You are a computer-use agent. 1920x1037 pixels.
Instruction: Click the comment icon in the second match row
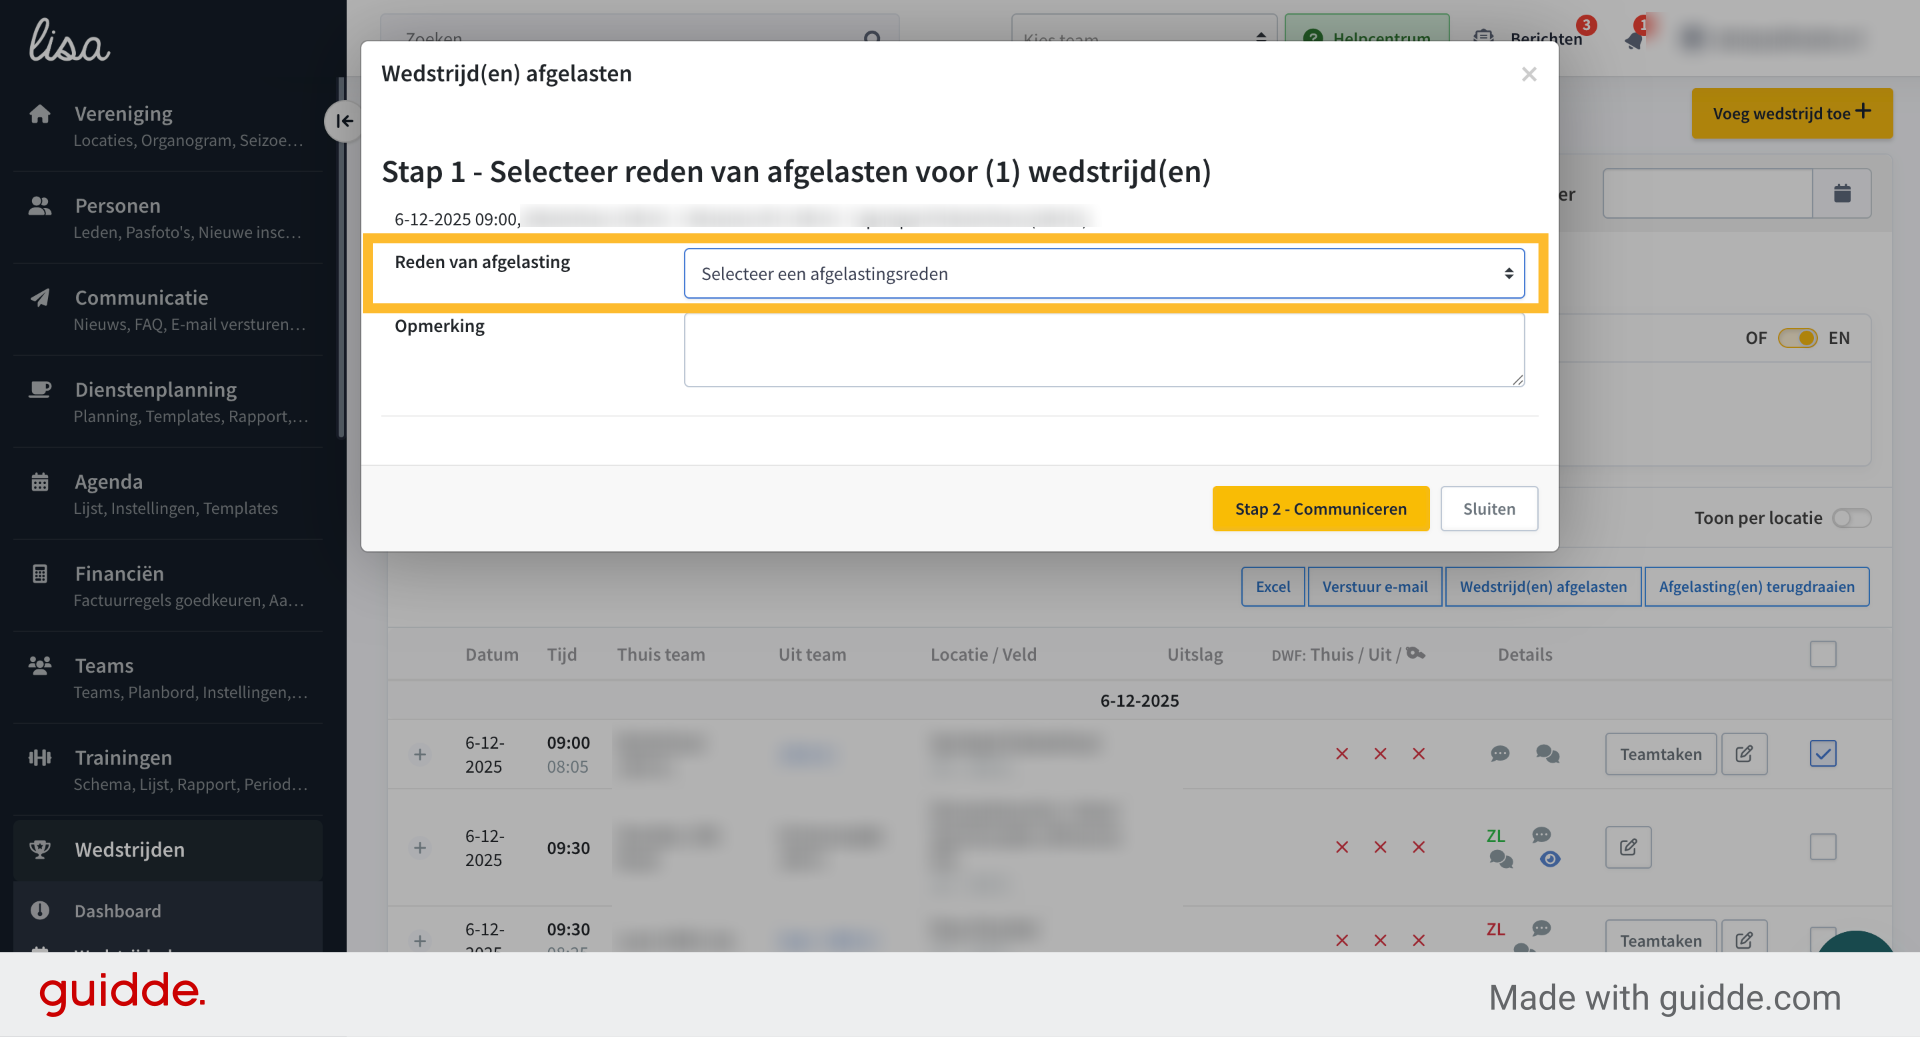tap(1542, 834)
